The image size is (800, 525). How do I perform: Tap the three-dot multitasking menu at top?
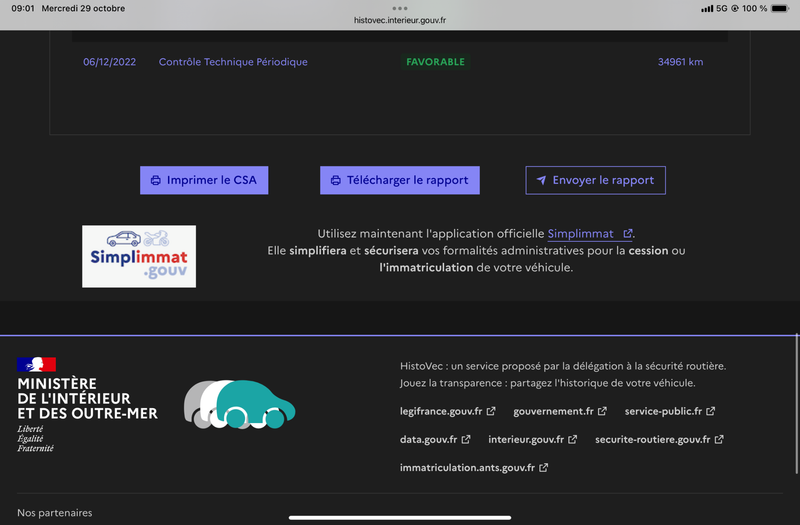pos(400,7)
